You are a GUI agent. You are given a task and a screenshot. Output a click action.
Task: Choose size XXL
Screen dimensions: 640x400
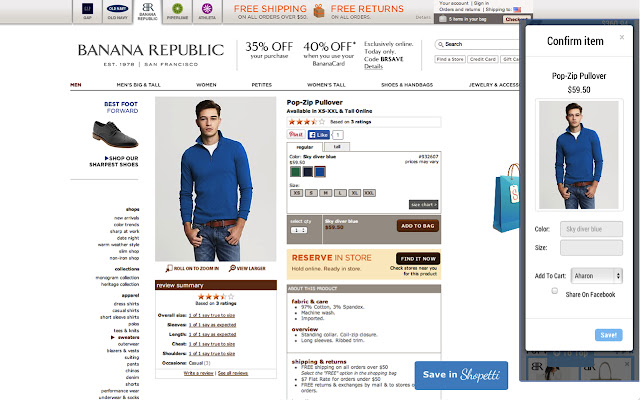coord(369,193)
